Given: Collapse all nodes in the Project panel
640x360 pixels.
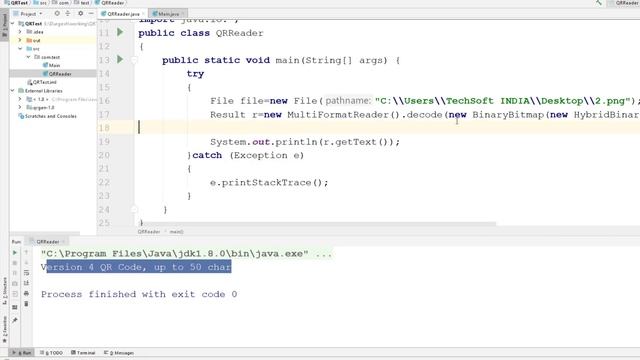Looking at the screenshot, I should [68, 13].
